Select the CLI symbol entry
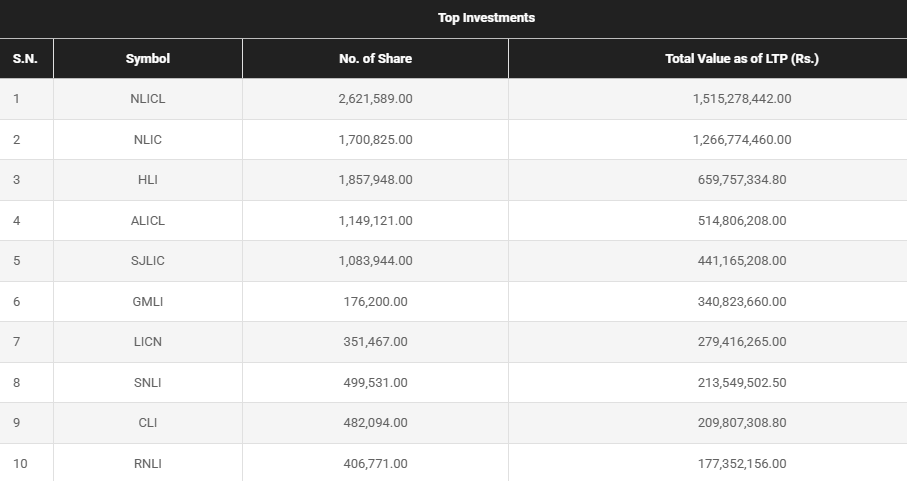This screenshot has height=481, width=907. 147,423
